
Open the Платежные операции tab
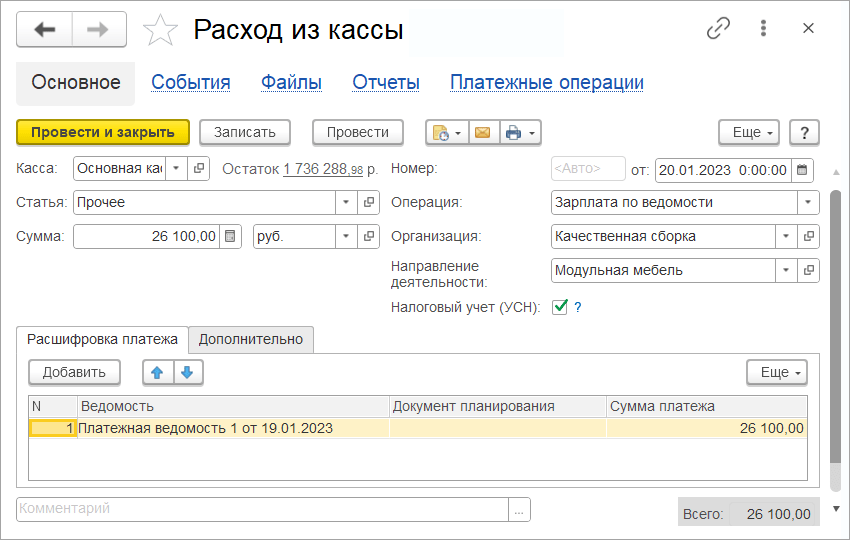pyautogui.click(x=546, y=83)
